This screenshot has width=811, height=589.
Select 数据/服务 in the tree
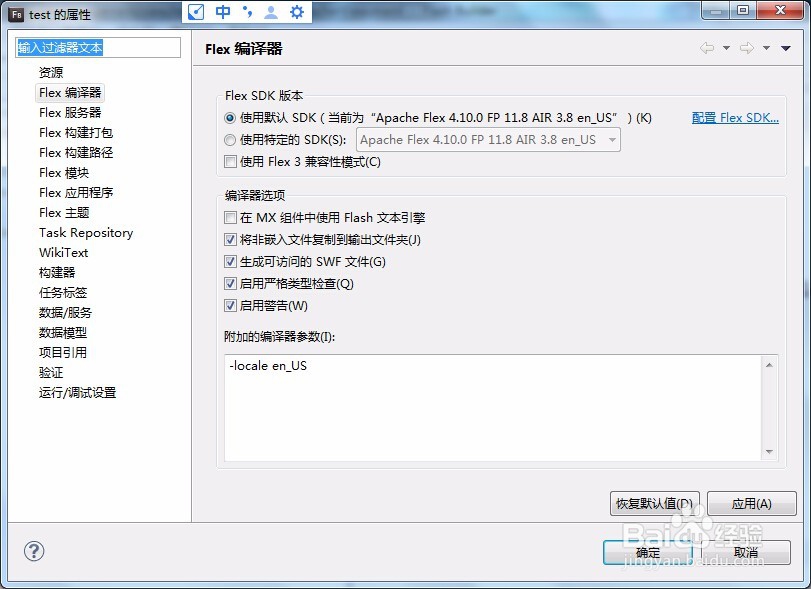tap(65, 313)
